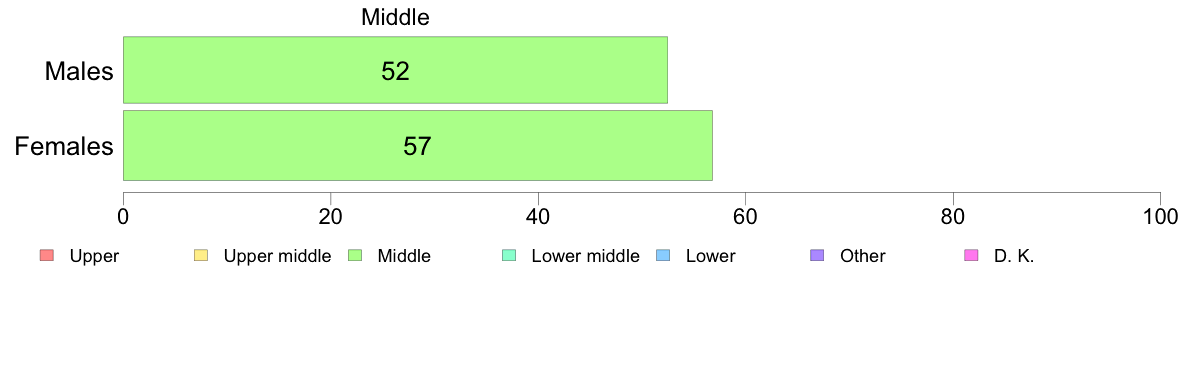The image size is (1188, 368).
Task: Select the value label 57
Action: (417, 146)
